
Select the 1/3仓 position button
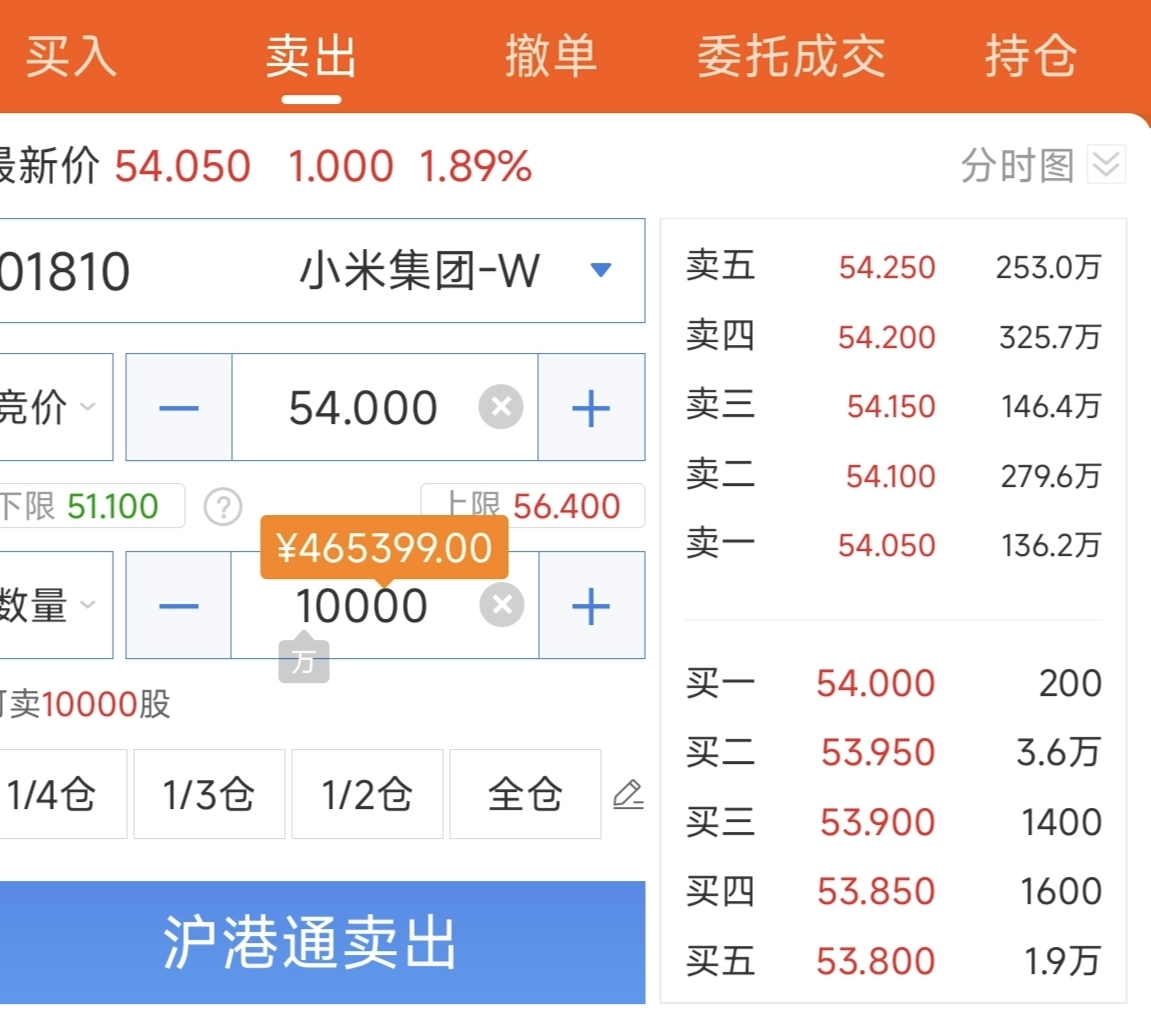[209, 794]
